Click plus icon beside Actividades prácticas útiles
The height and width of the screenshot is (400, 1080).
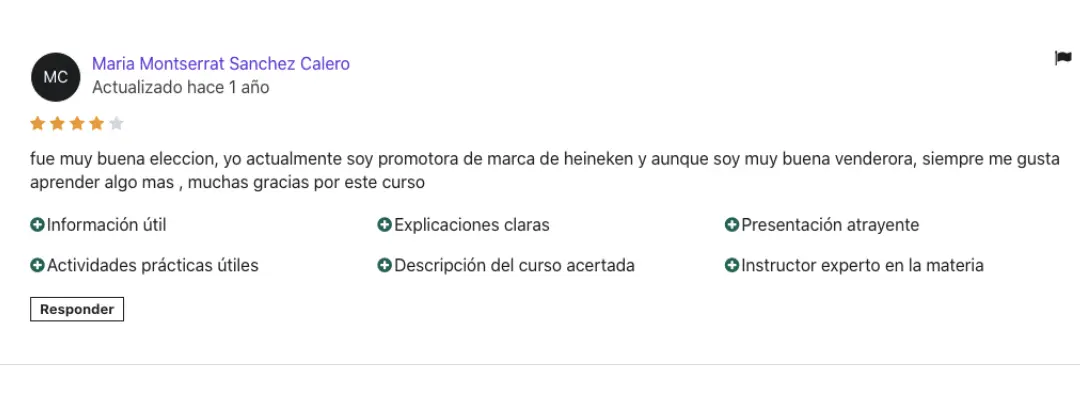[x=38, y=265]
